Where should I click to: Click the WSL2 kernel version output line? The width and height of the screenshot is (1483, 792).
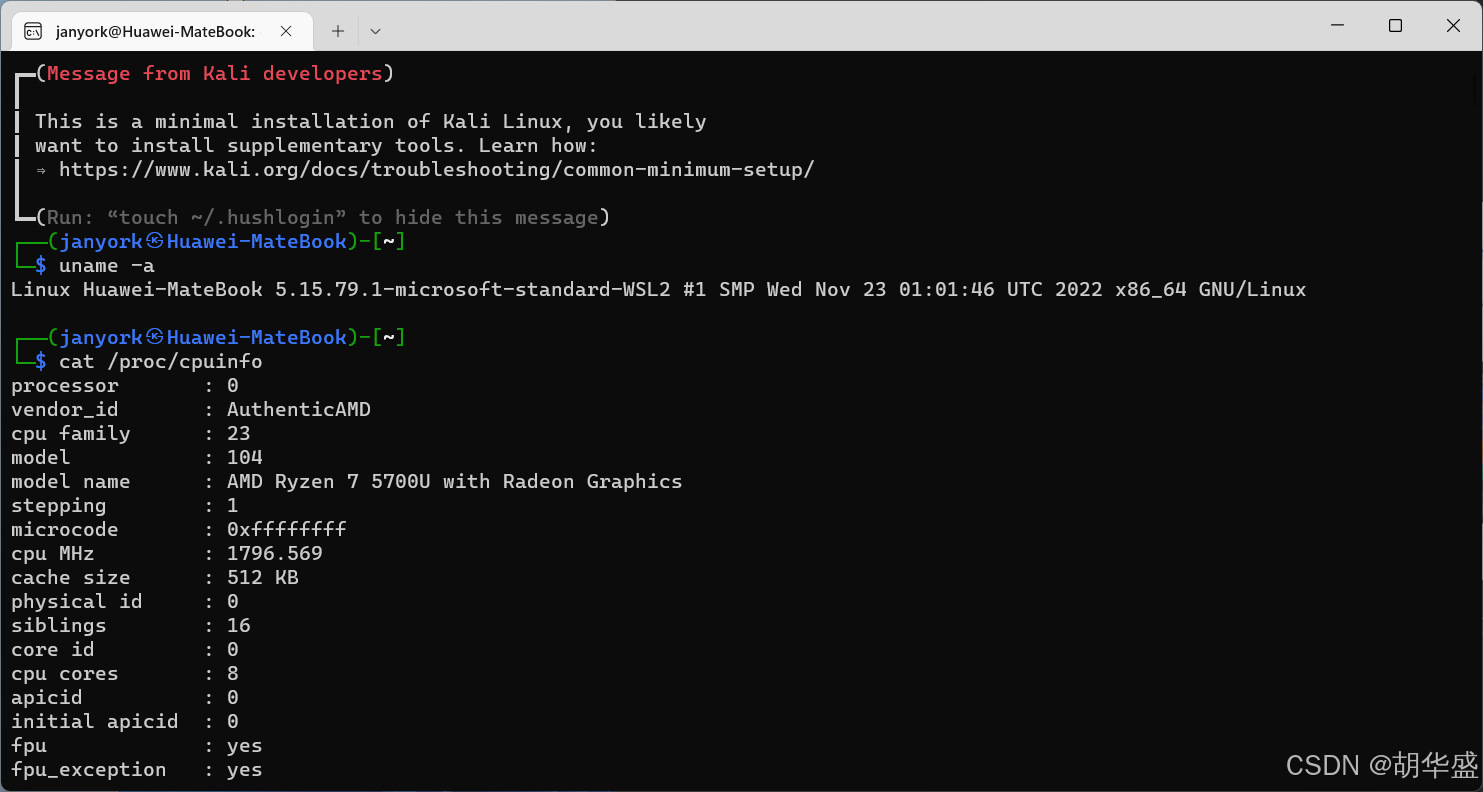point(658,289)
